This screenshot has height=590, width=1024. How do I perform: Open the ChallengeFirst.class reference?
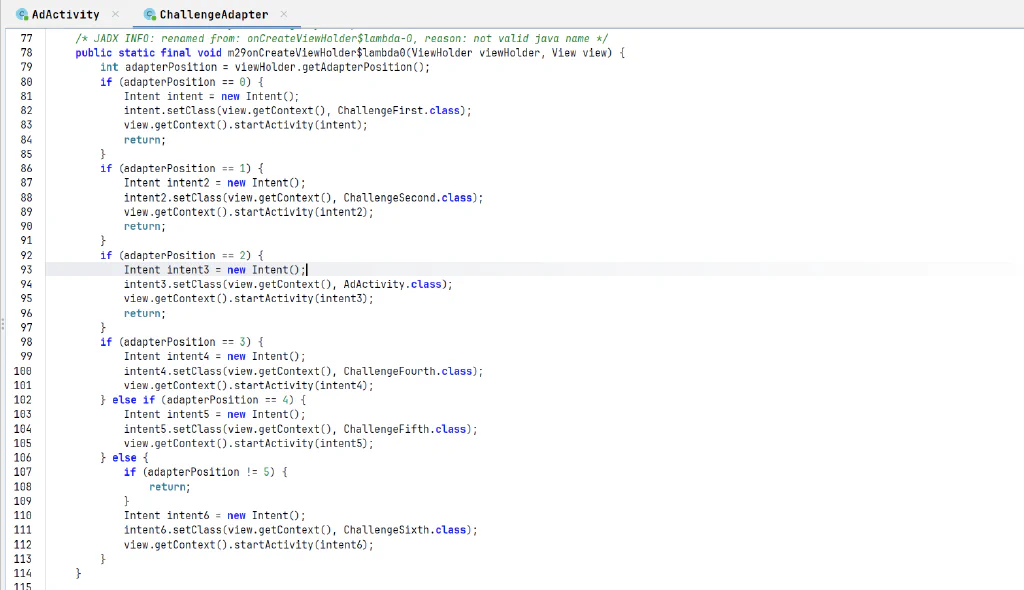398,110
